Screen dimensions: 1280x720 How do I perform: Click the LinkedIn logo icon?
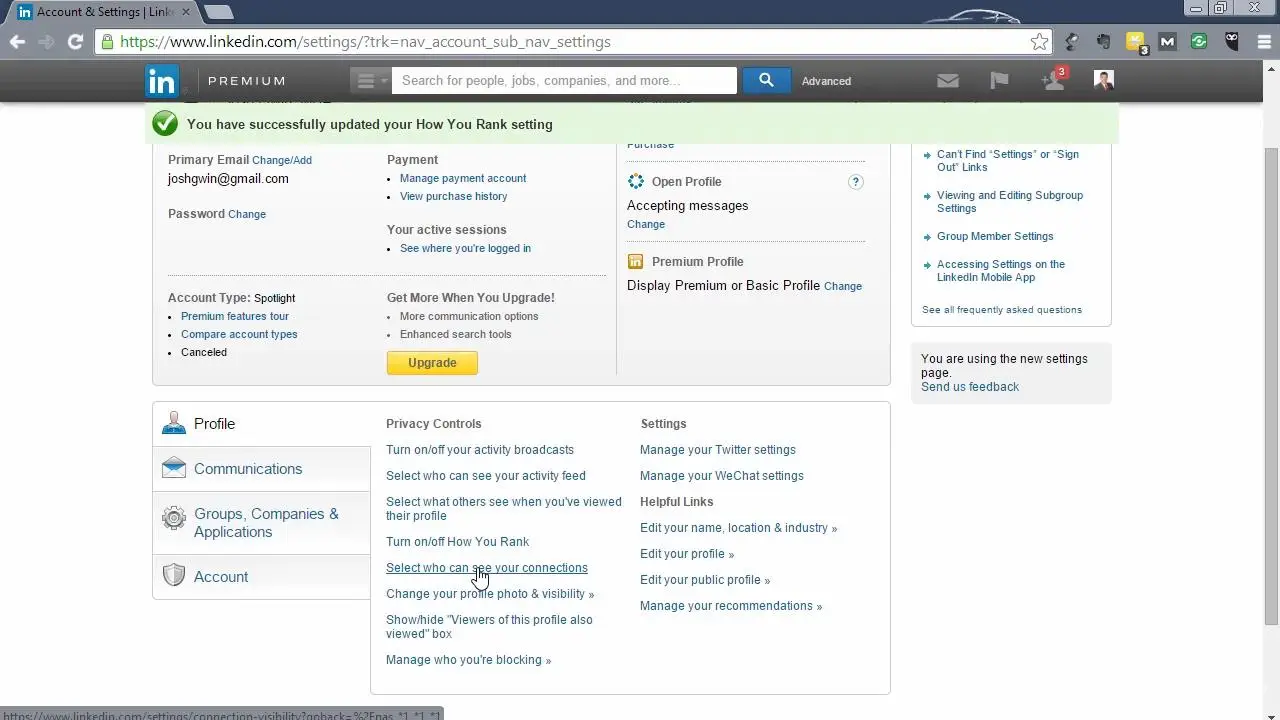click(162, 81)
